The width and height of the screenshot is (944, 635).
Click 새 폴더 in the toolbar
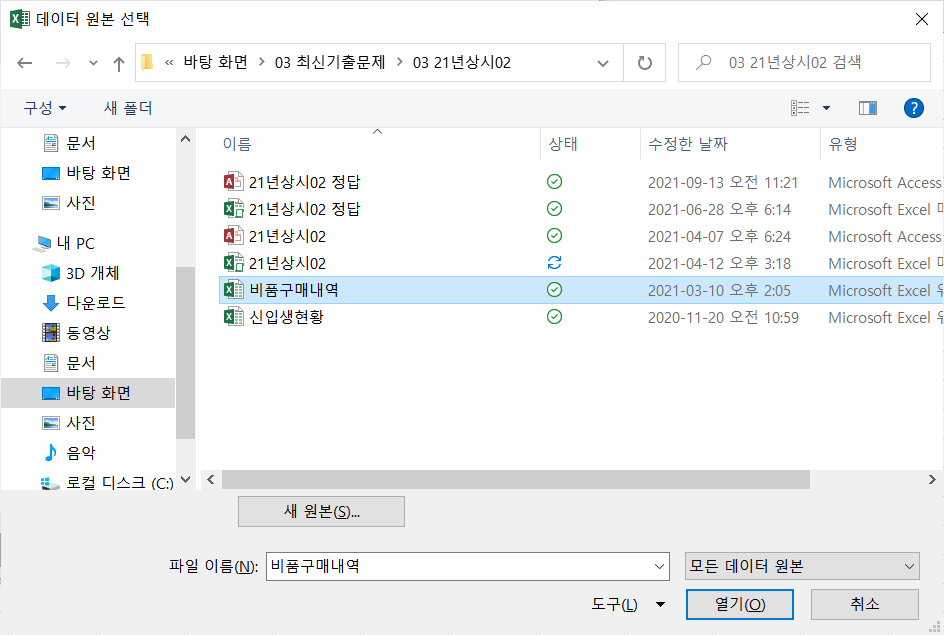click(130, 108)
